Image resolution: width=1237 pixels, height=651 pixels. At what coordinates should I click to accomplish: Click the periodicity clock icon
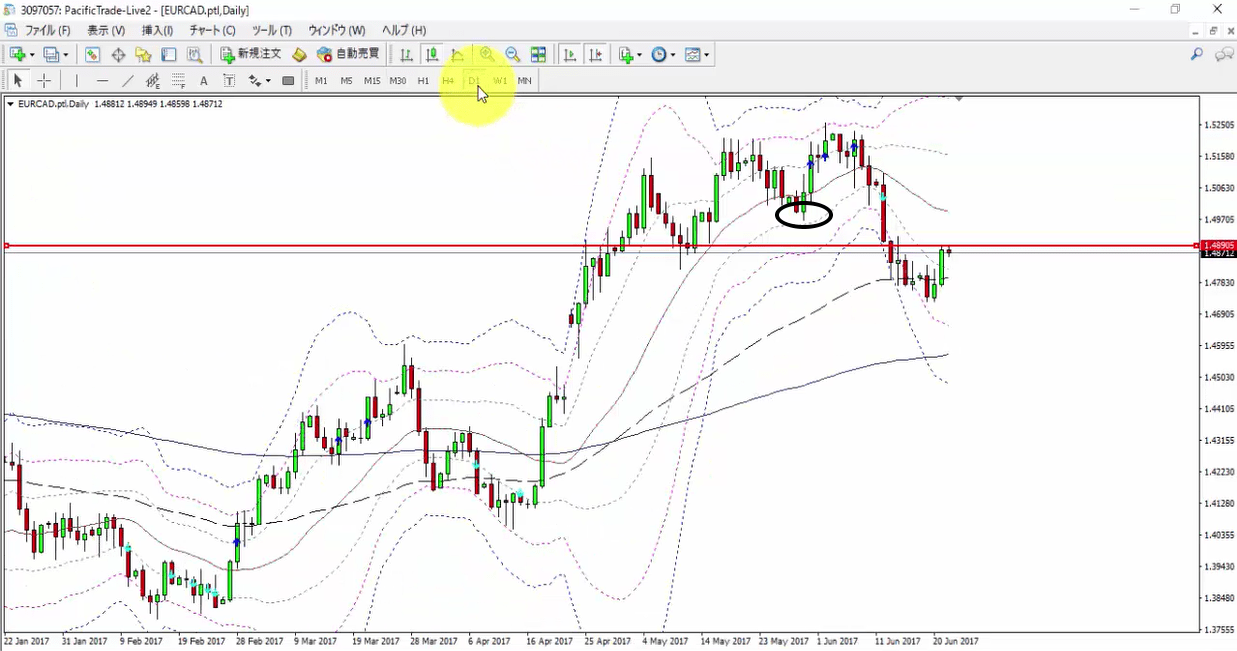click(x=659, y=55)
